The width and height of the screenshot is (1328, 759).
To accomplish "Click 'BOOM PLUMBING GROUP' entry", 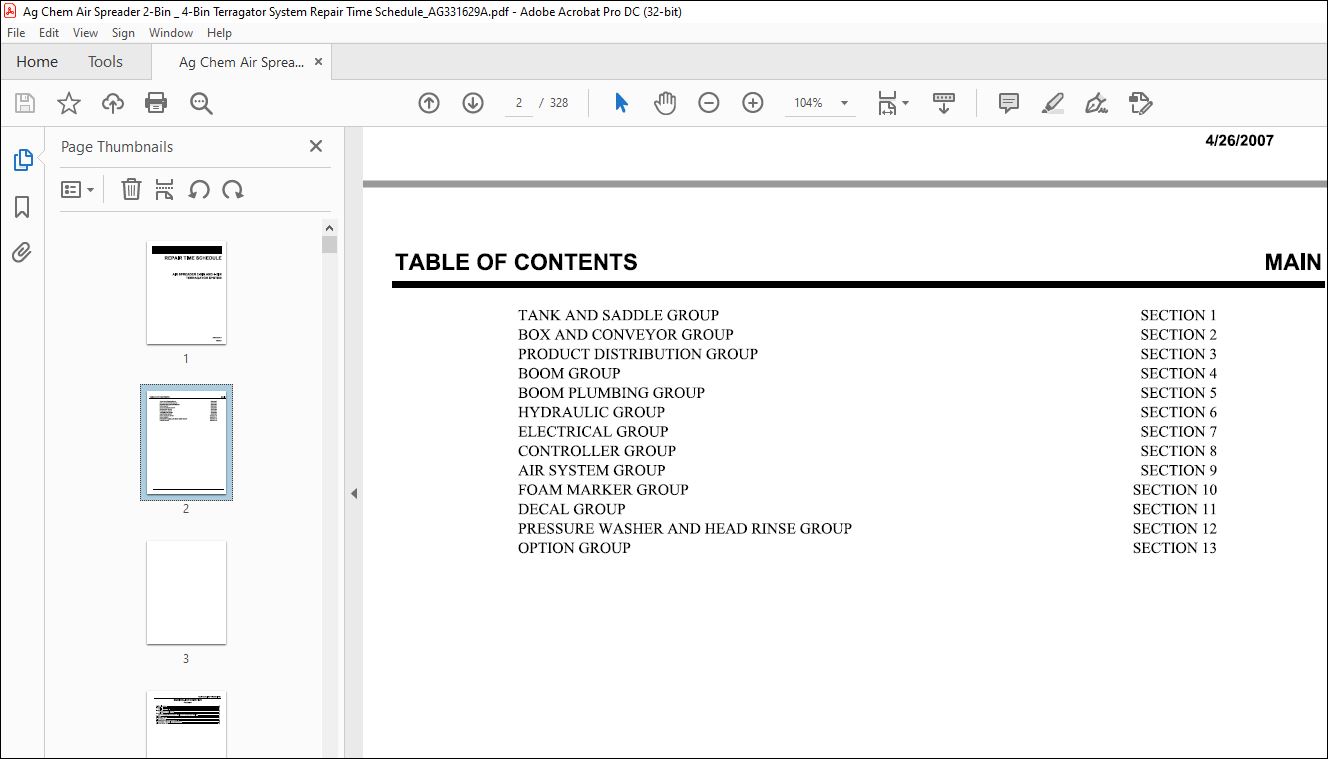I will [x=611, y=392].
